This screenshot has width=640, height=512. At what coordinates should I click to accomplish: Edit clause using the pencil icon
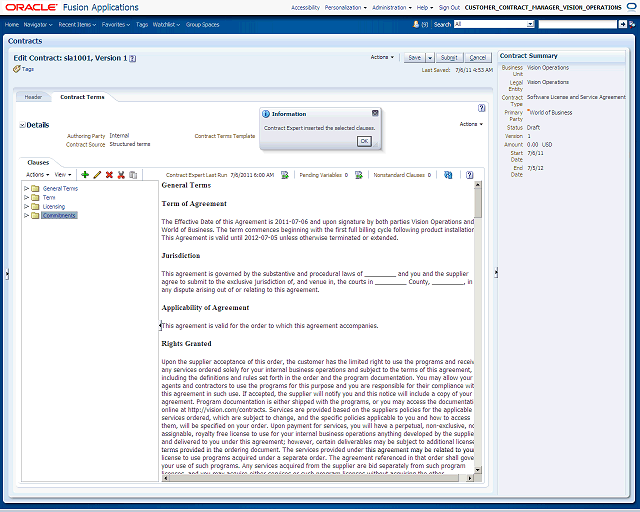coord(97,175)
